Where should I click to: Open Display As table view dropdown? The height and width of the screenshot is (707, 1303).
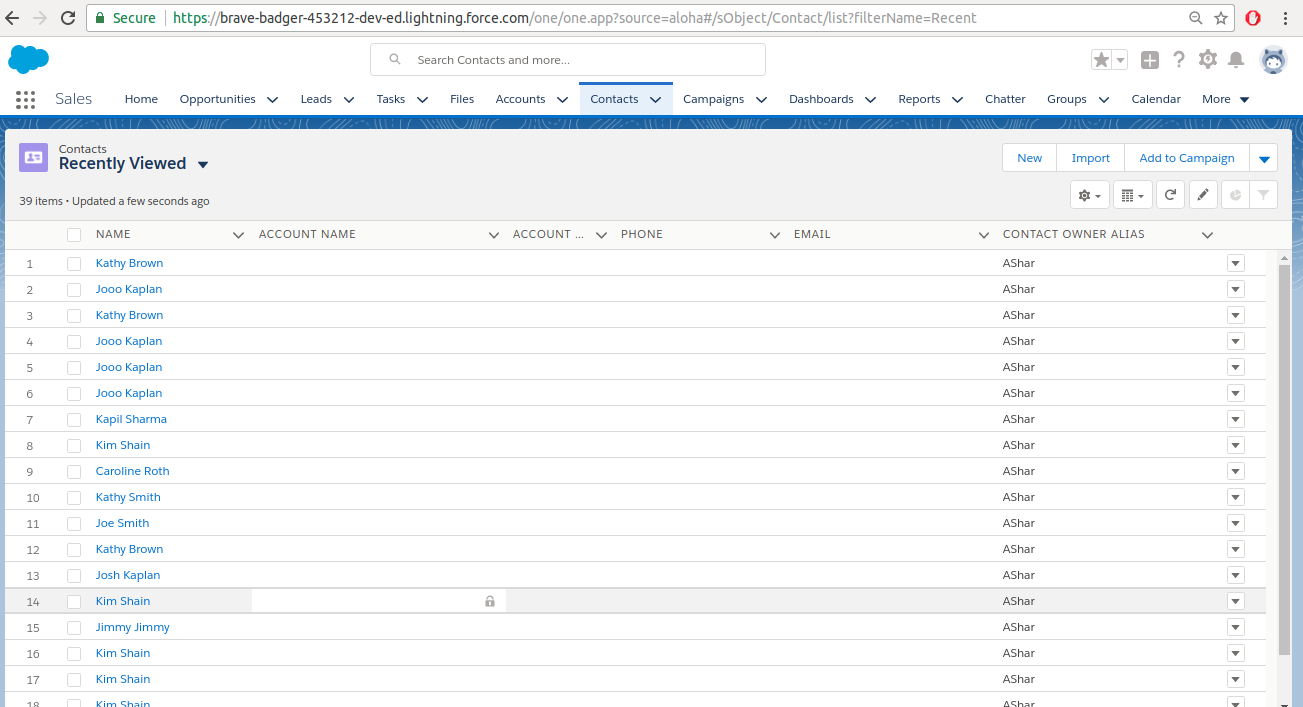[x=1132, y=196]
